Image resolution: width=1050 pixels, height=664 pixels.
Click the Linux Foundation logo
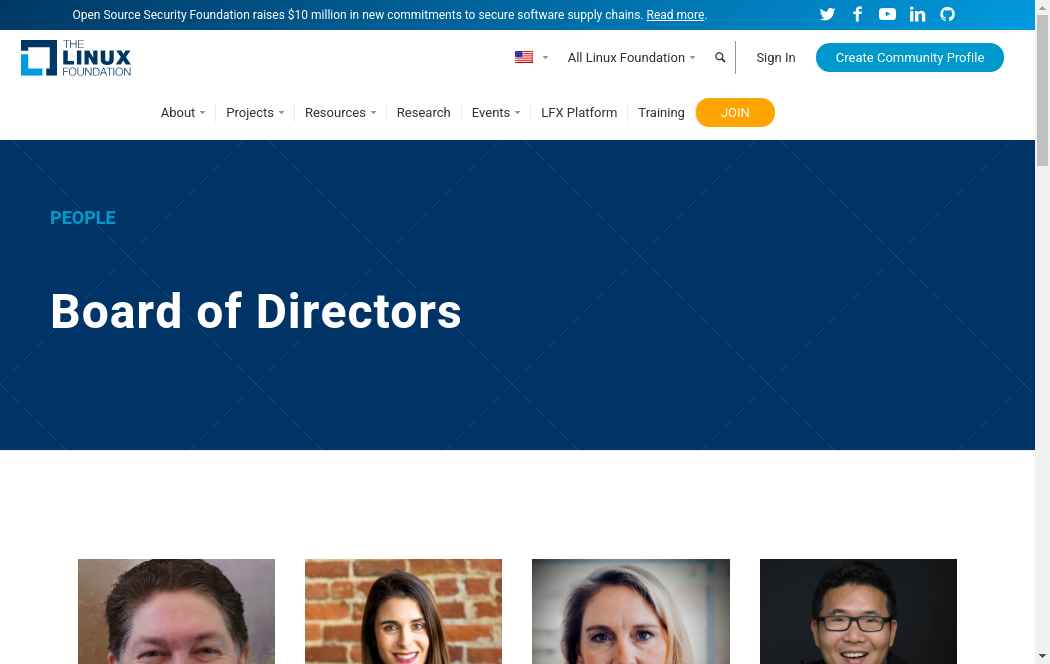(76, 58)
